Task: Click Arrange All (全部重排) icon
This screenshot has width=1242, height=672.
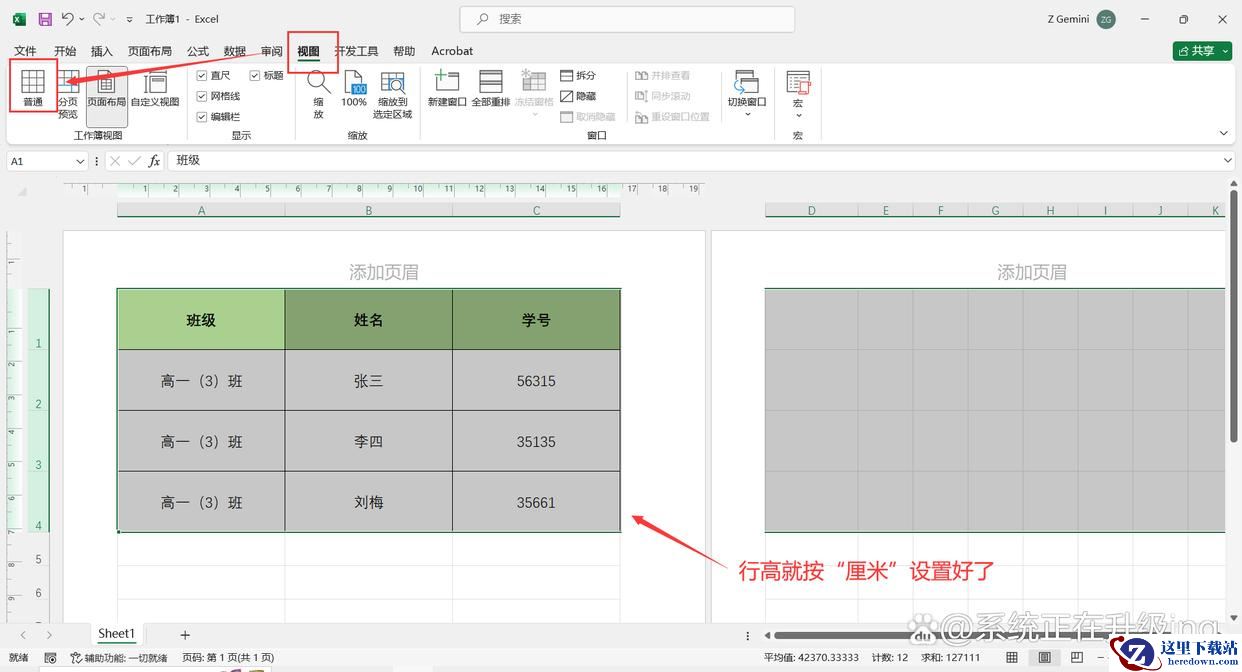Action: pos(490,88)
